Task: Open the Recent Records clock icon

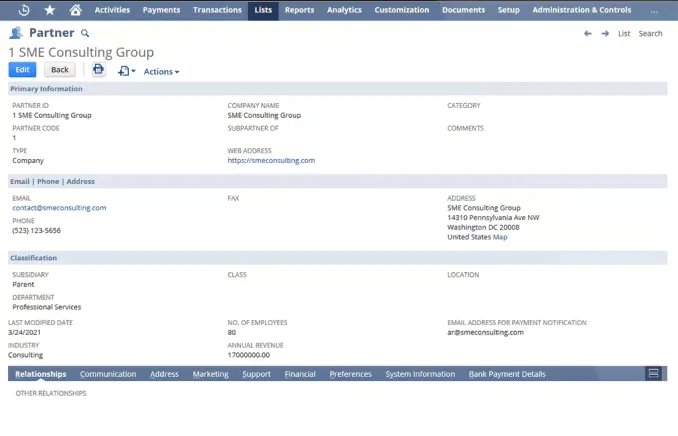Action: tap(24, 10)
